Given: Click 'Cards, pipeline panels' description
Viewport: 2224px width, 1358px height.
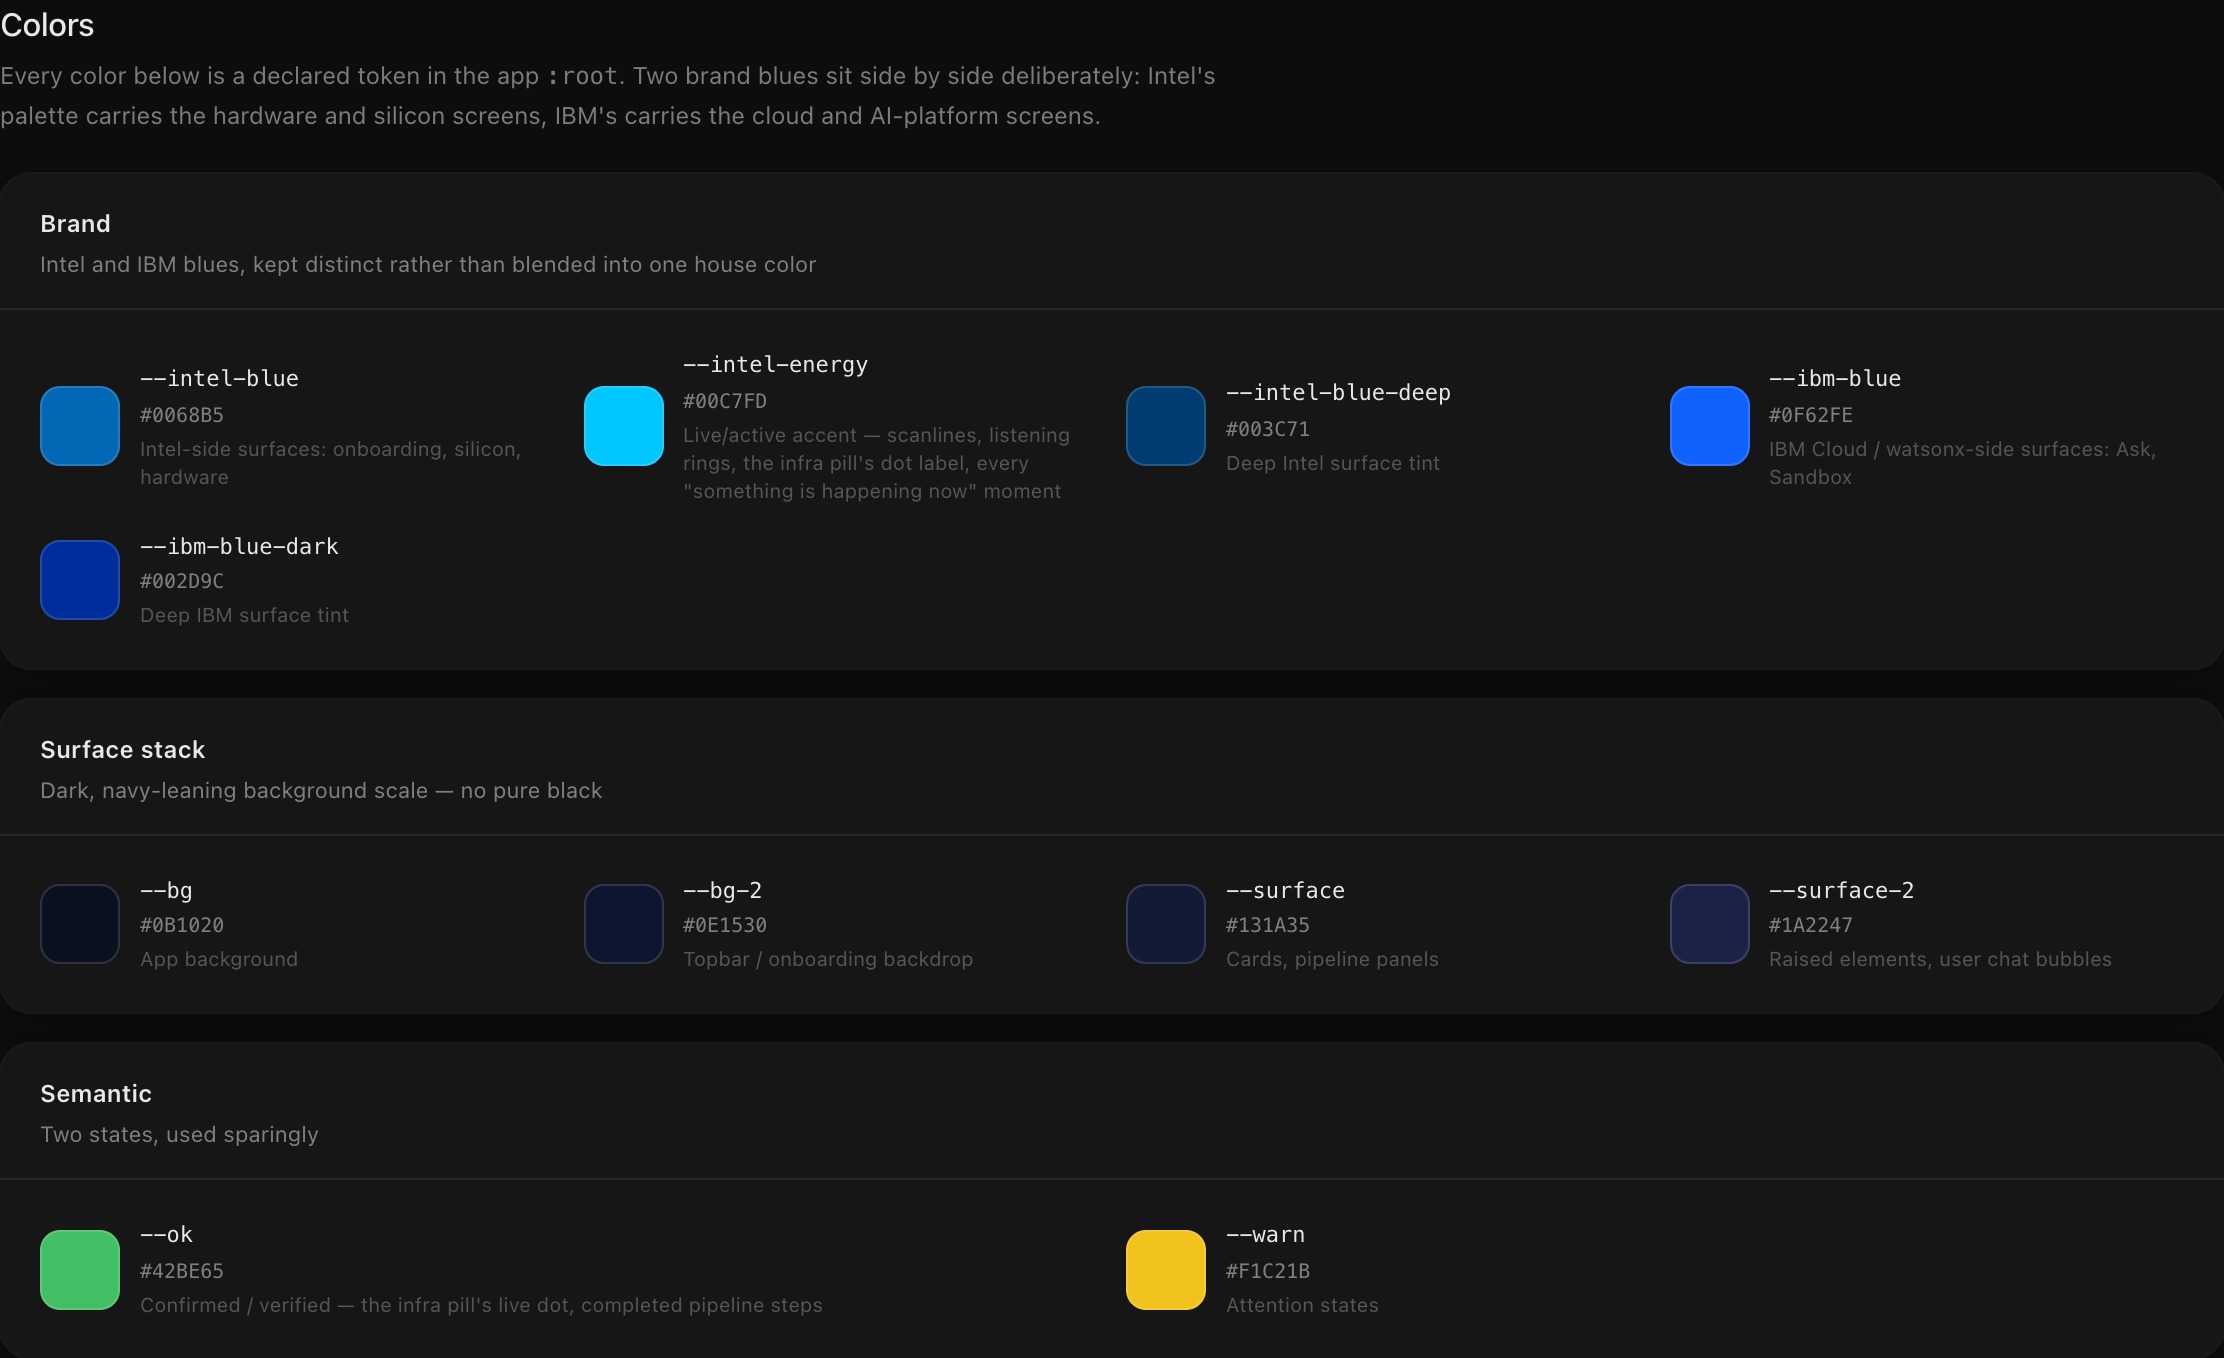Looking at the screenshot, I should [x=1332, y=959].
